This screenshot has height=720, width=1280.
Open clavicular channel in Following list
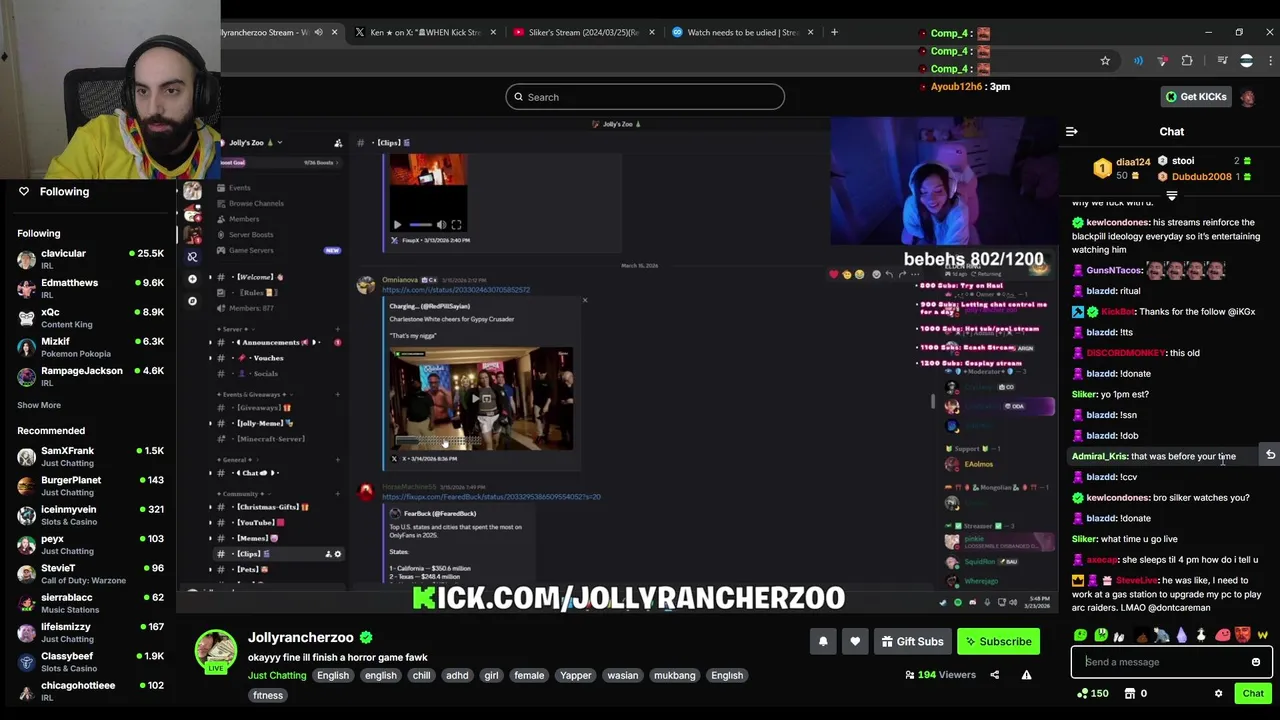click(90, 259)
